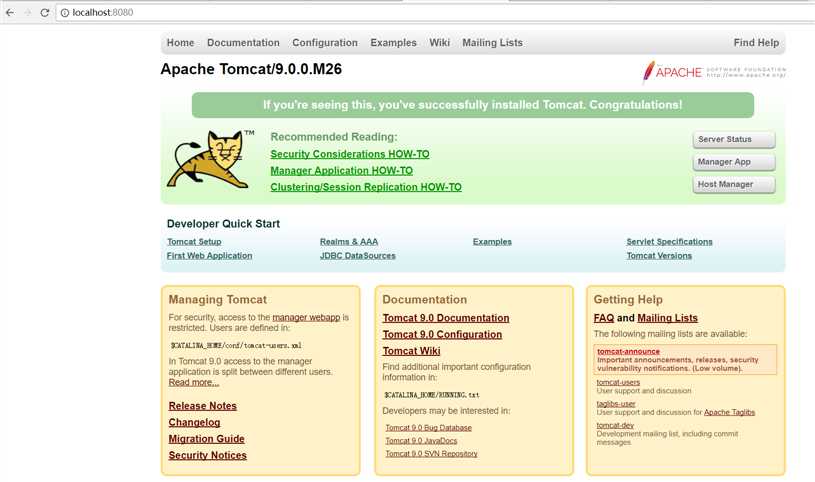Focus the localhost:8080 address bar

437,12
